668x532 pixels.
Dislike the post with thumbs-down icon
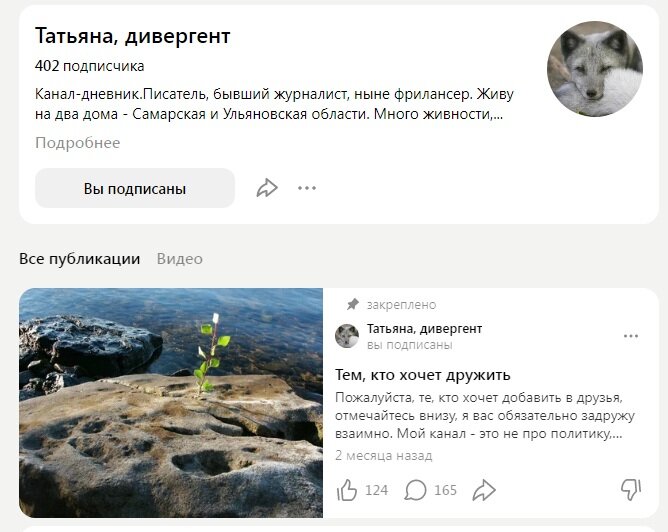(x=631, y=490)
